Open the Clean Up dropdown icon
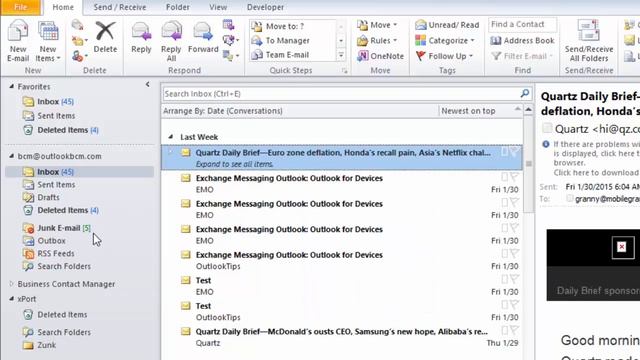This screenshot has width=640, height=360. point(80,40)
